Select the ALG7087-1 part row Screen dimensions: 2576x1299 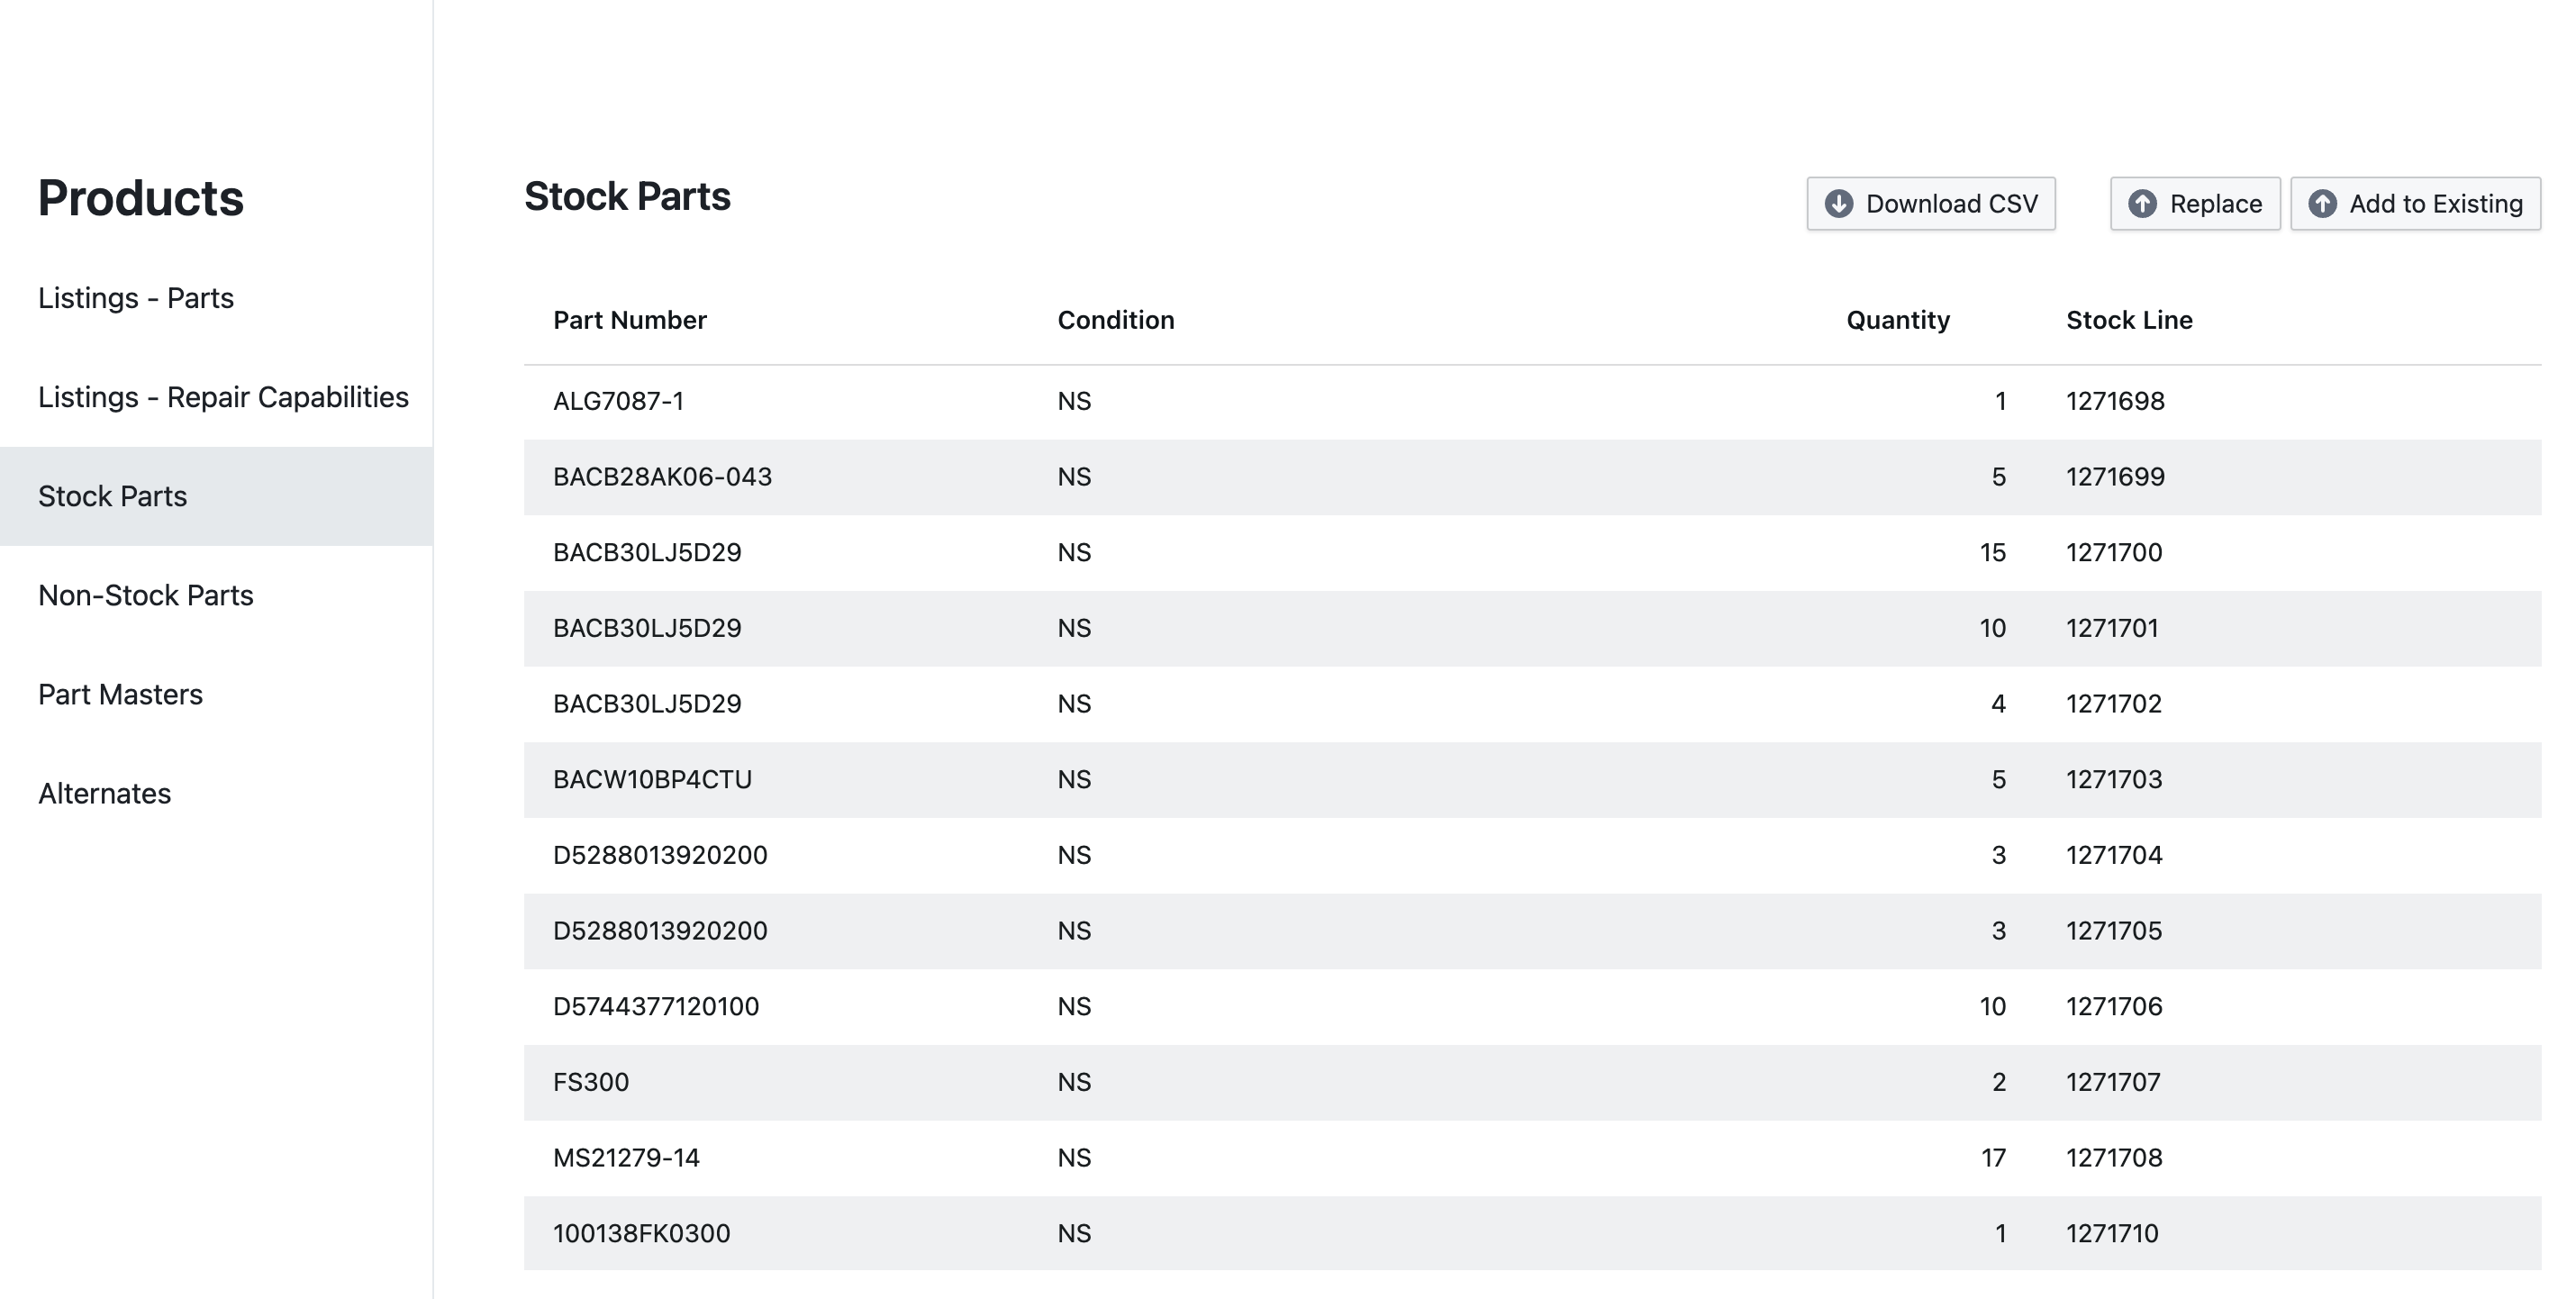[x=618, y=401]
